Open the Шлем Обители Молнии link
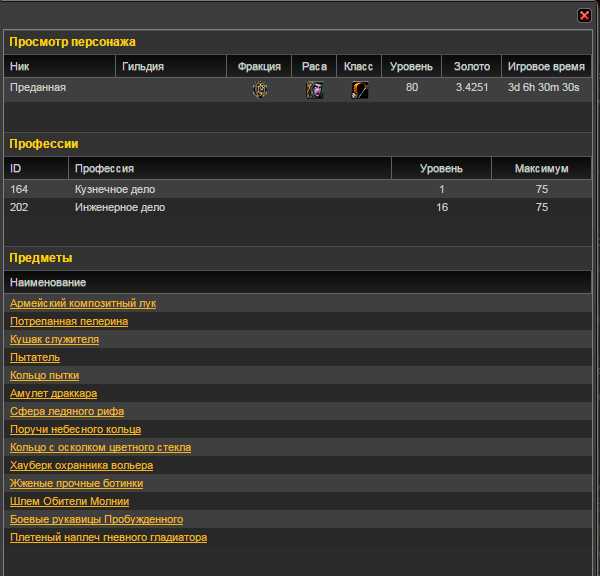This screenshot has height=576, width=600. [69, 501]
